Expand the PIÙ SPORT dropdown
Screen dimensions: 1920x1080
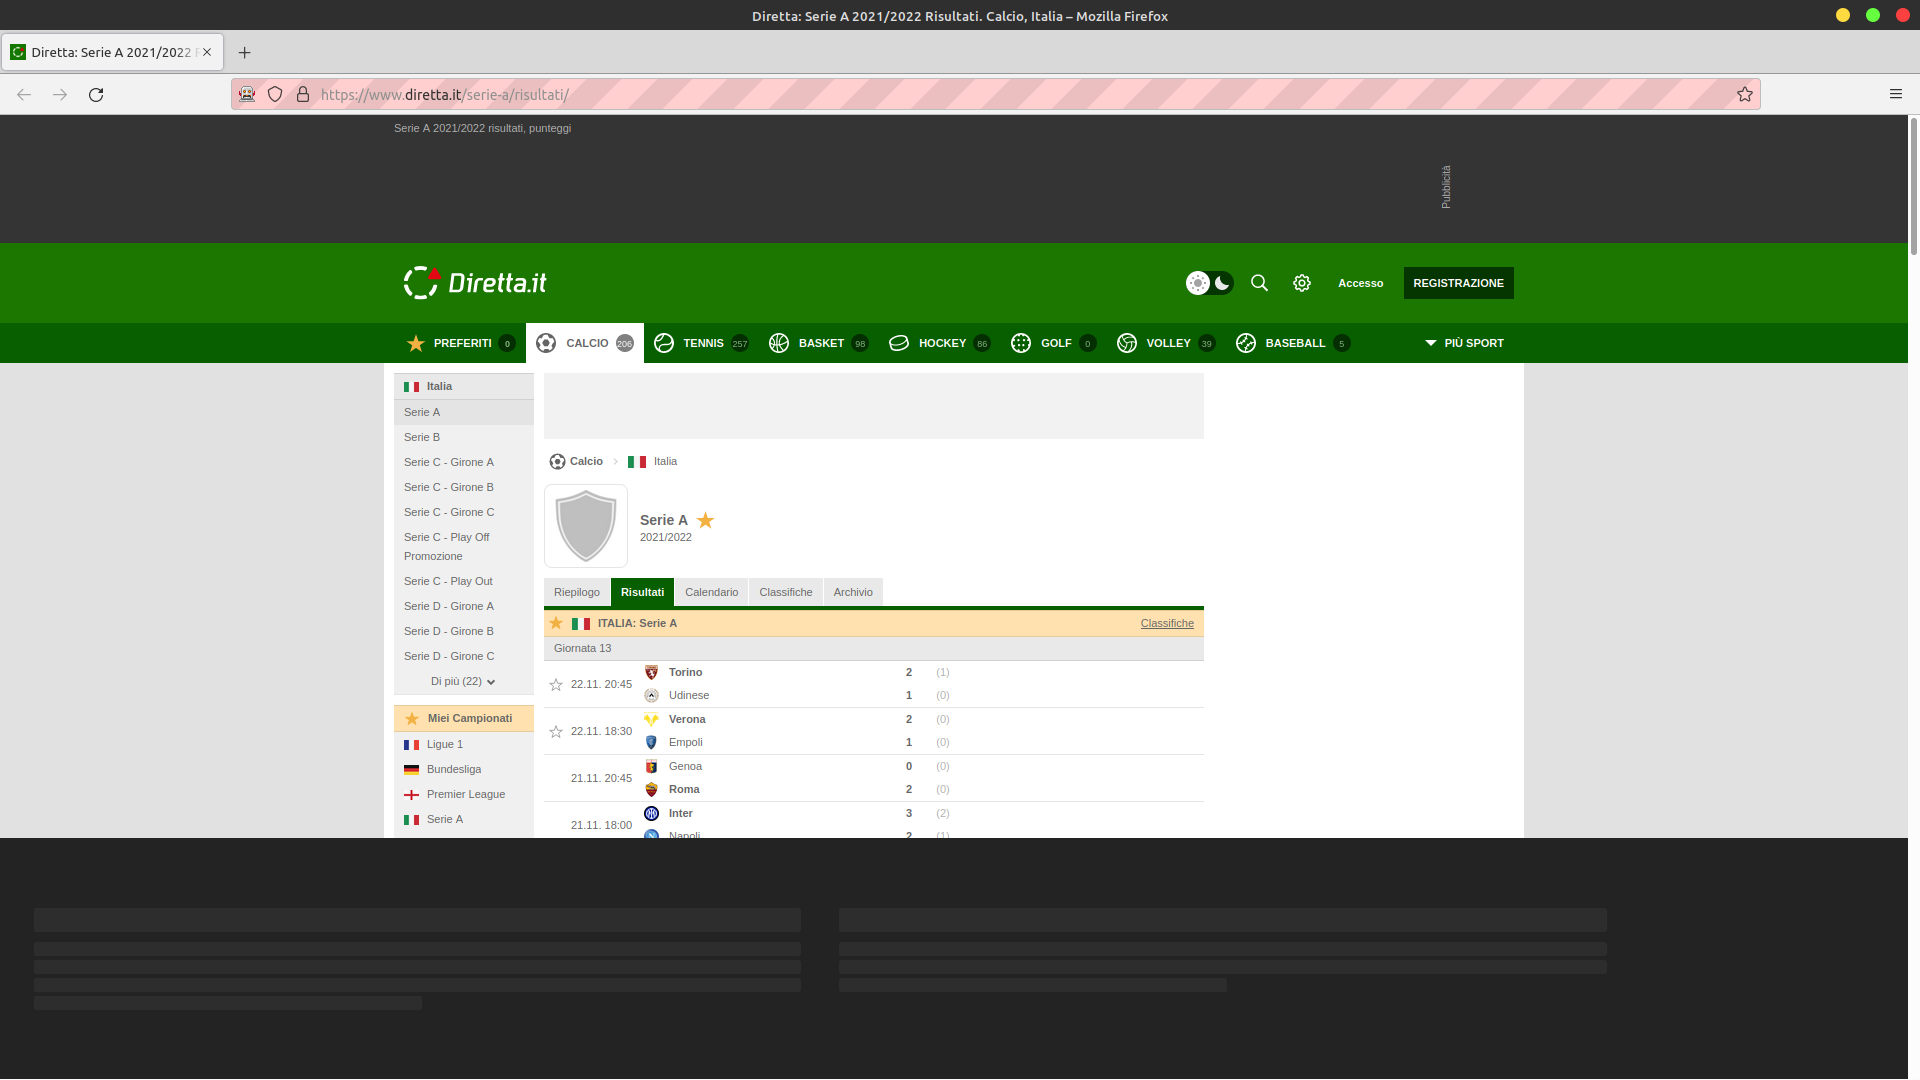pyautogui.click(x=1464, y=343)
